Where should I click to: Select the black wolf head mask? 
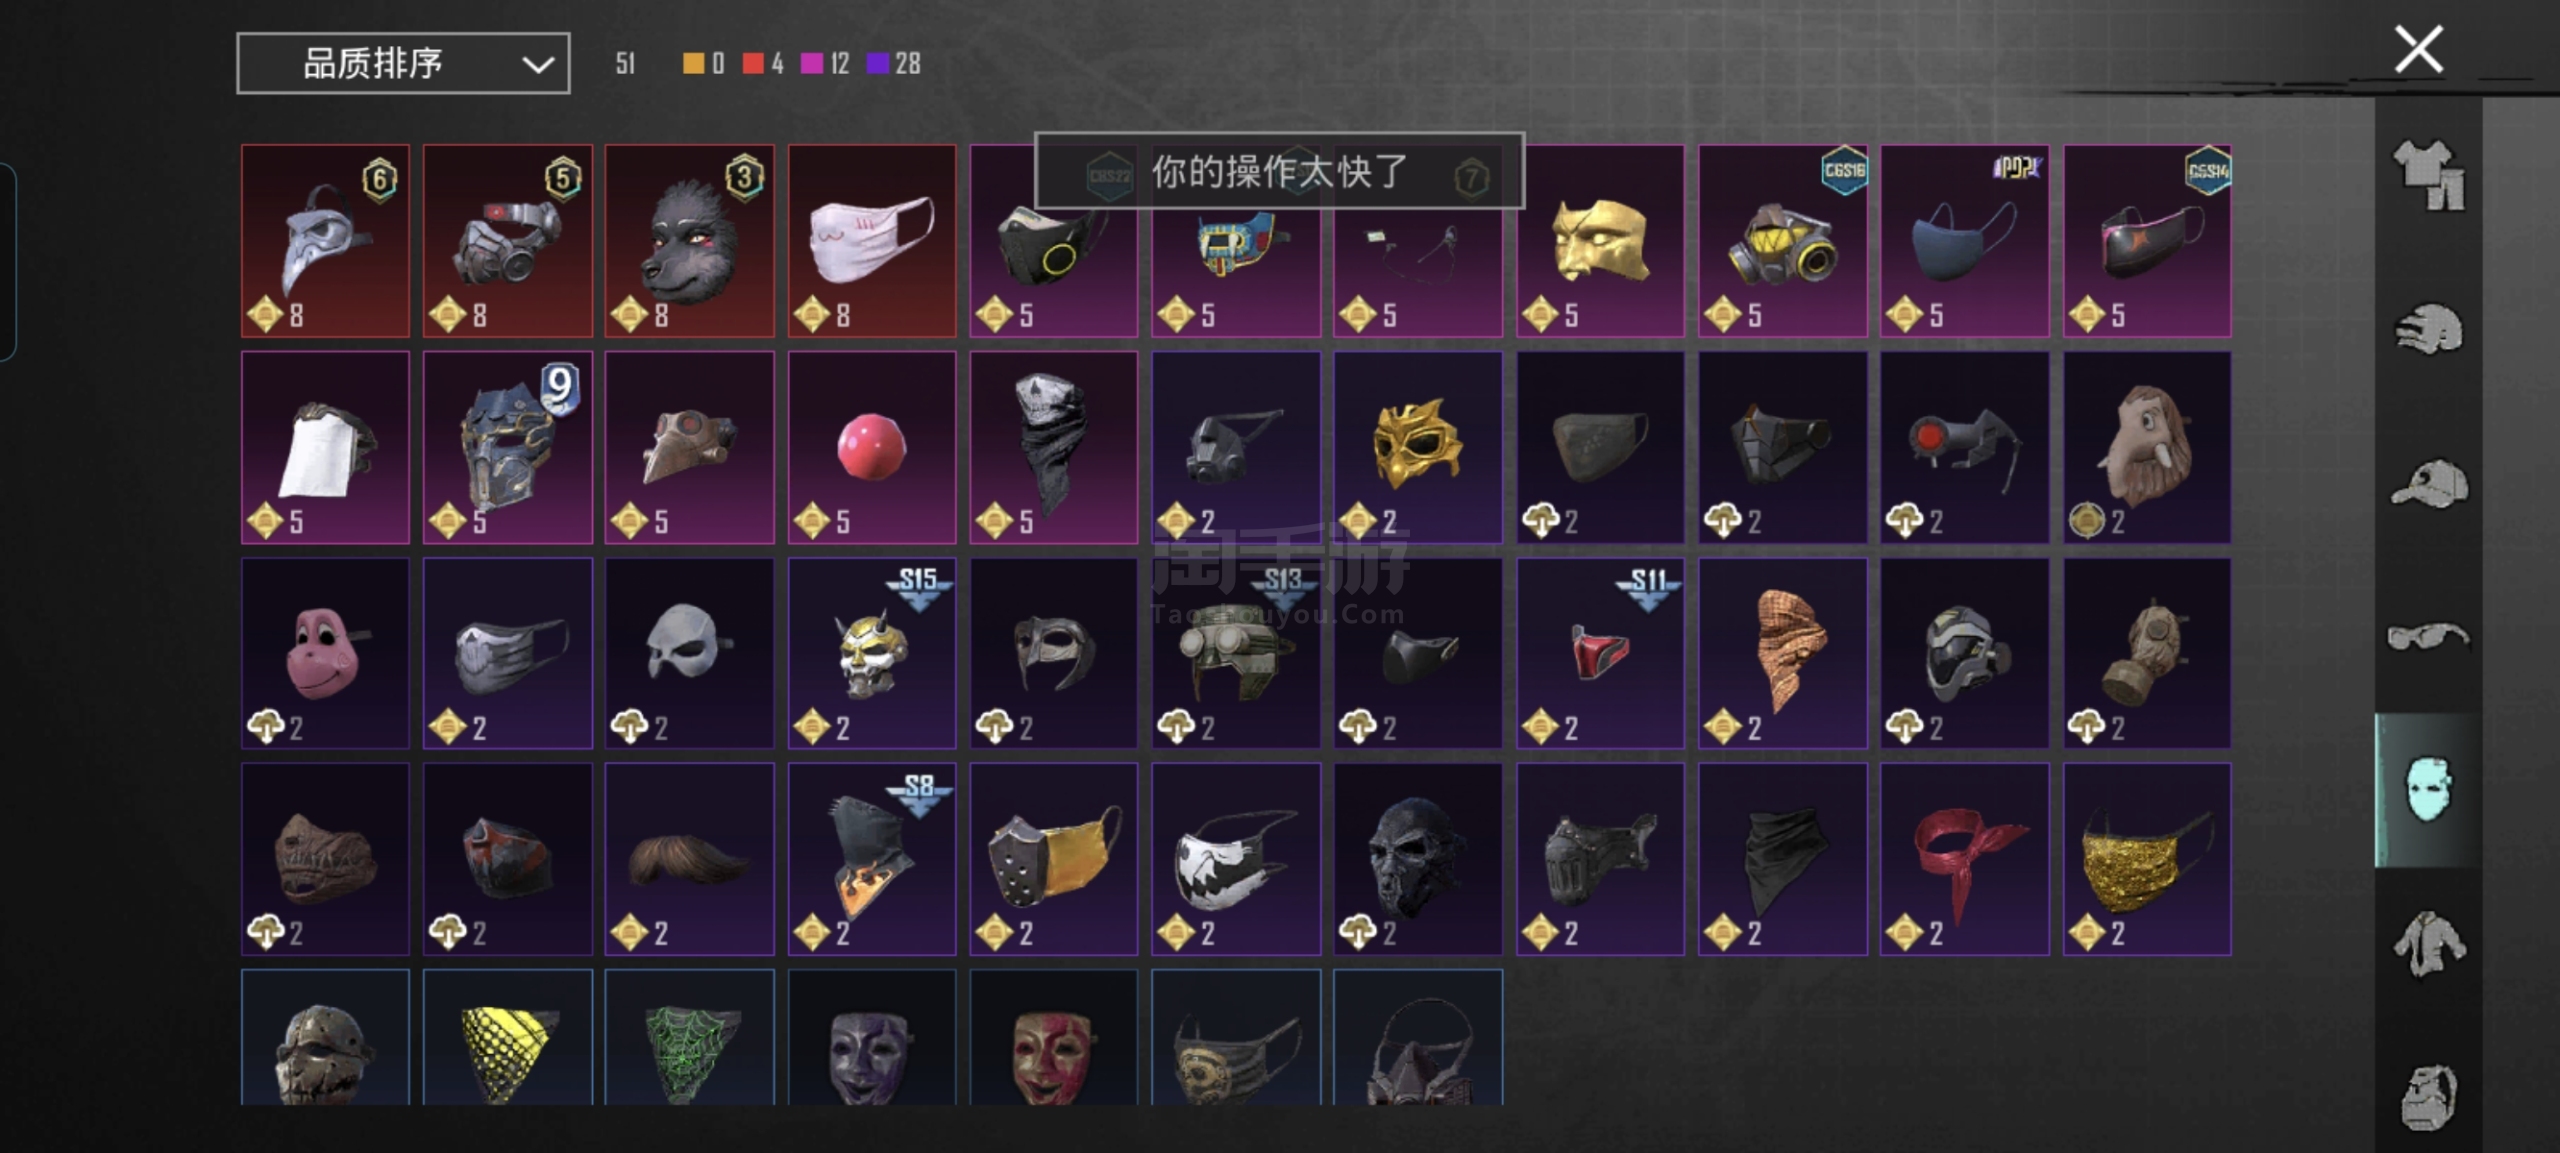689,241
